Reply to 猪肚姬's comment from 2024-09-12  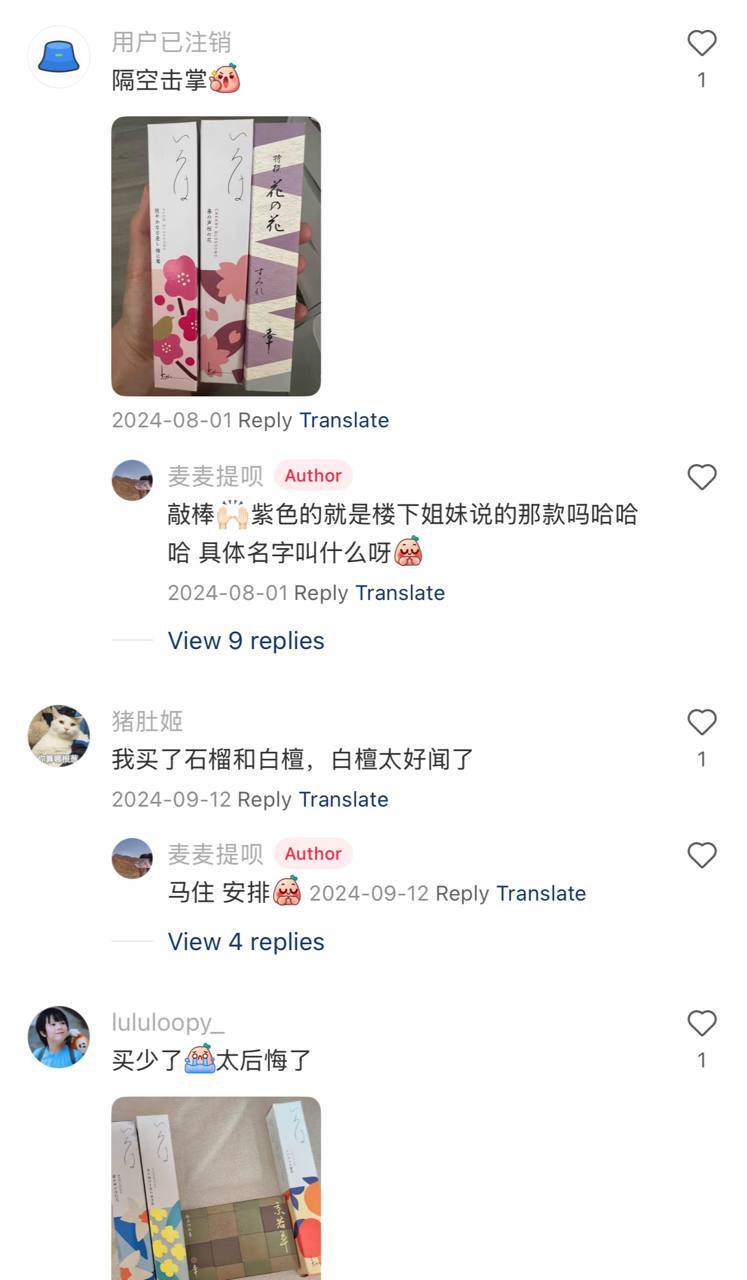click(x=265, y=799)
